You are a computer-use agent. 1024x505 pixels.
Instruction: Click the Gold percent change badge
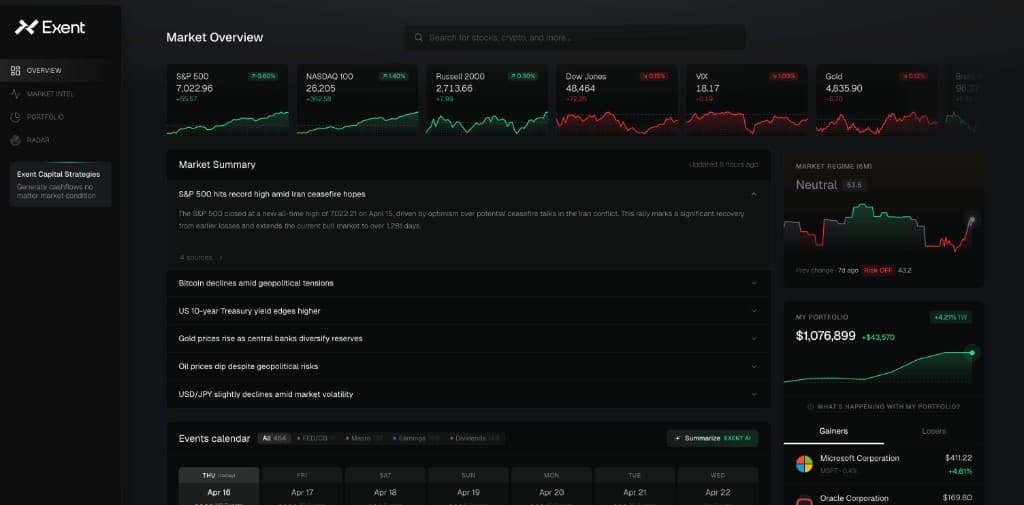tap(913, 76)
